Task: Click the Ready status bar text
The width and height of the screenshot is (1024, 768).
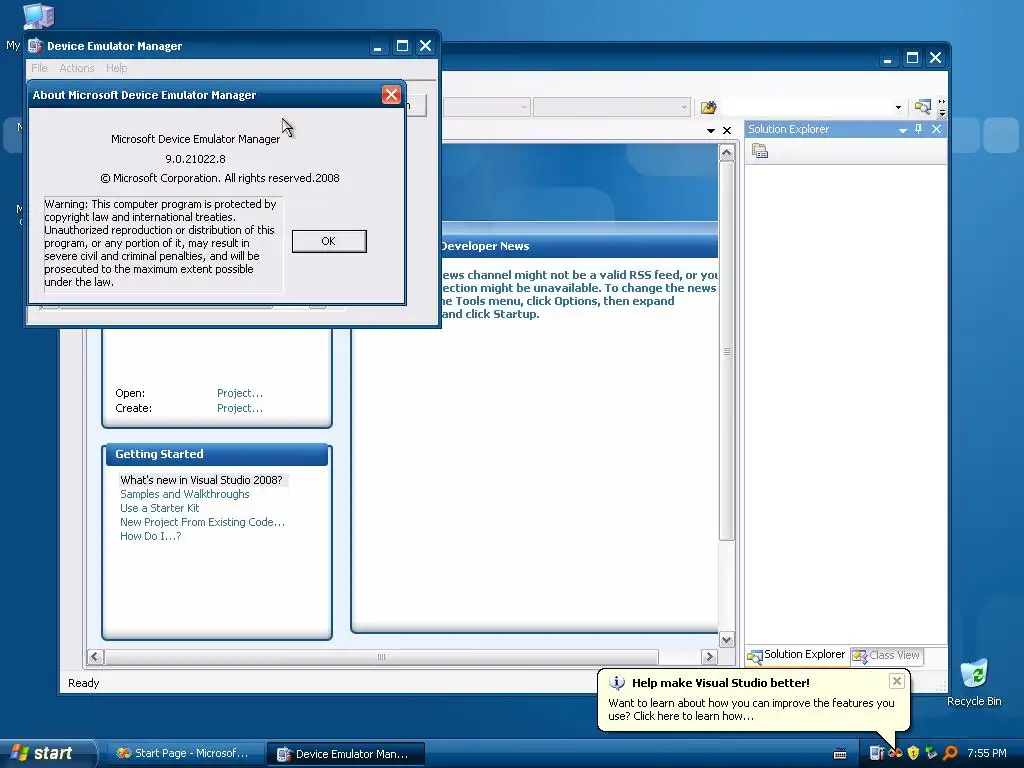Action: [x=84, y=683]
